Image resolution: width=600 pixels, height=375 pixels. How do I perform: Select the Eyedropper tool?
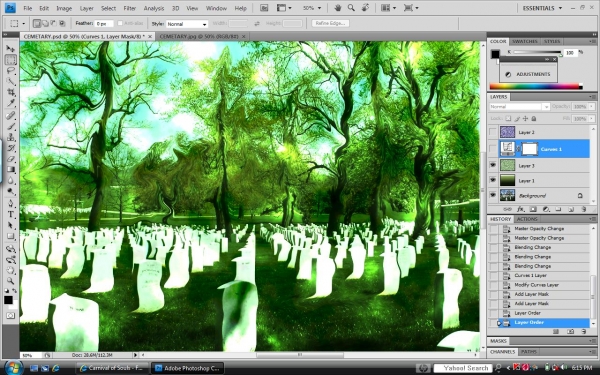tap(10, 103)
